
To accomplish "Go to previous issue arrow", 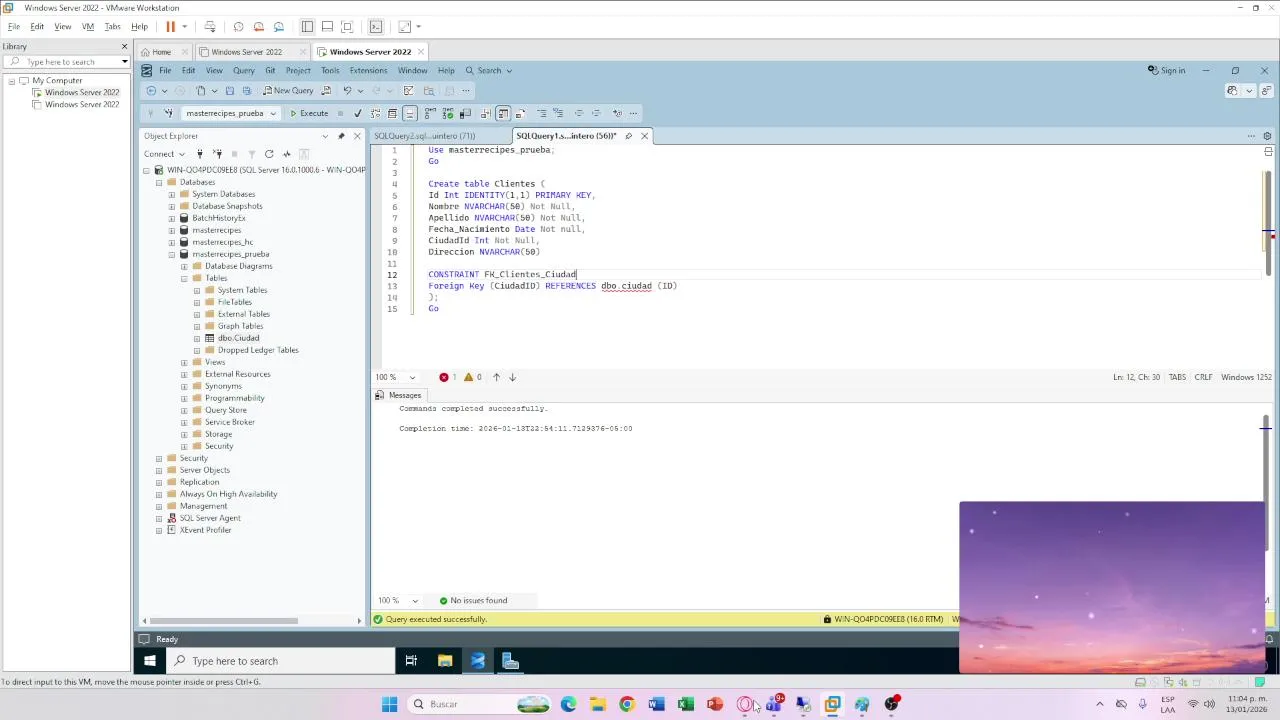I will (x=496, y=377).
